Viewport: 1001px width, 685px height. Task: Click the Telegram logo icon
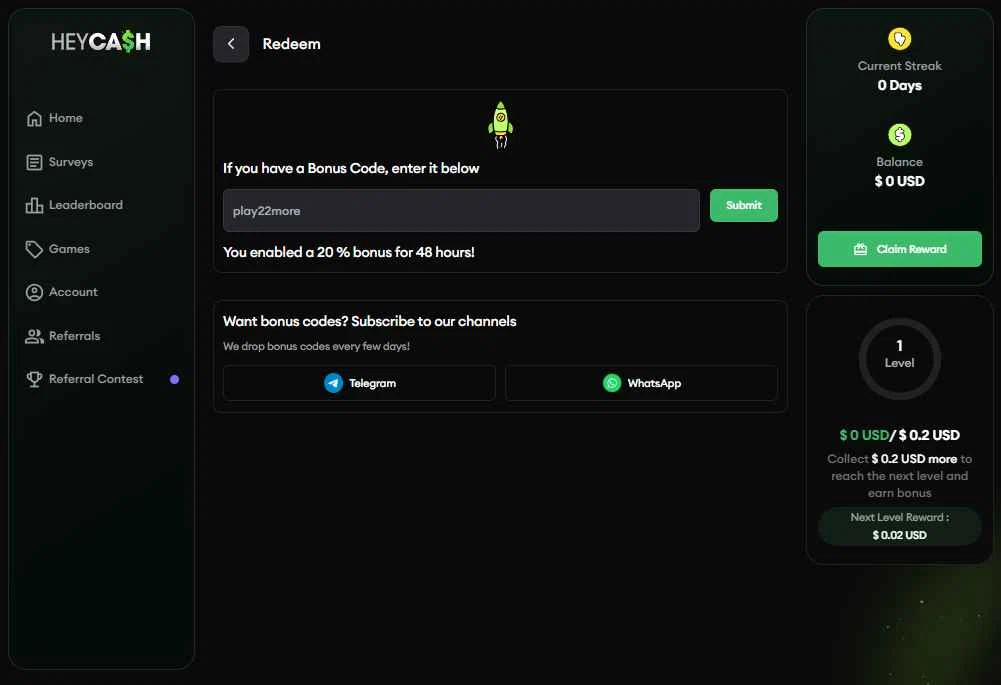point(333,383)
